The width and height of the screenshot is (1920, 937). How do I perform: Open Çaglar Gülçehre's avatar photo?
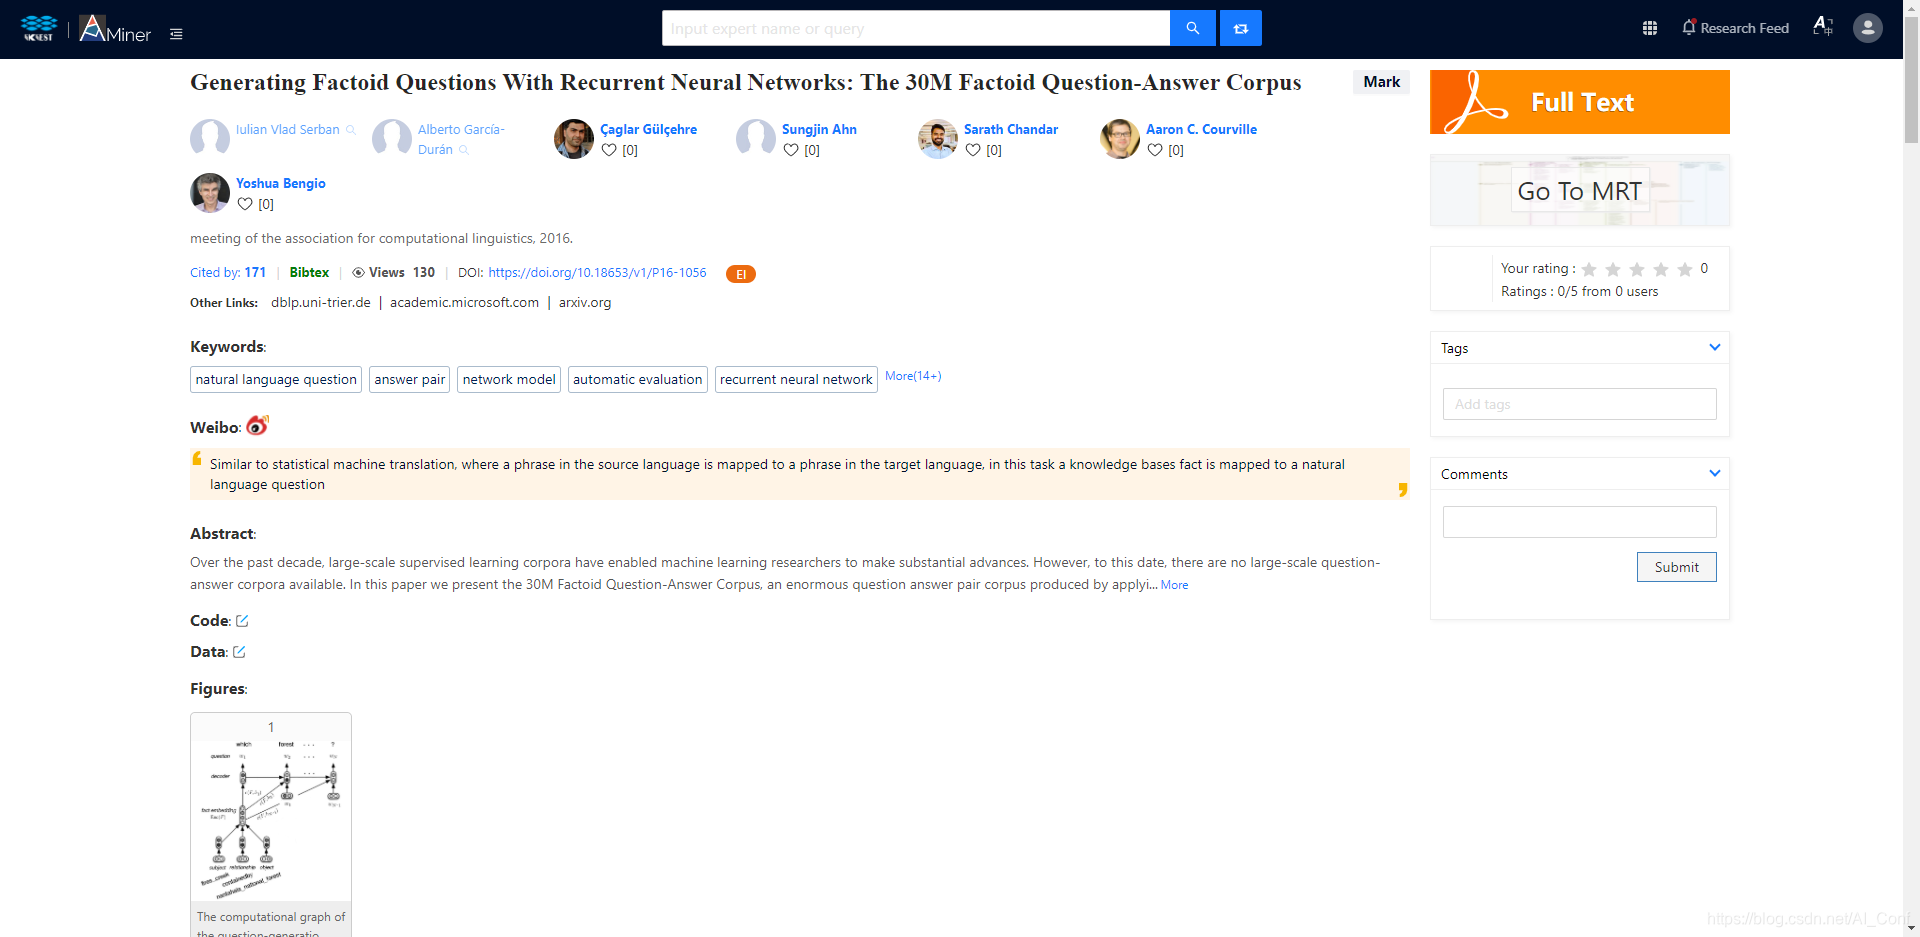coord(574,139)
